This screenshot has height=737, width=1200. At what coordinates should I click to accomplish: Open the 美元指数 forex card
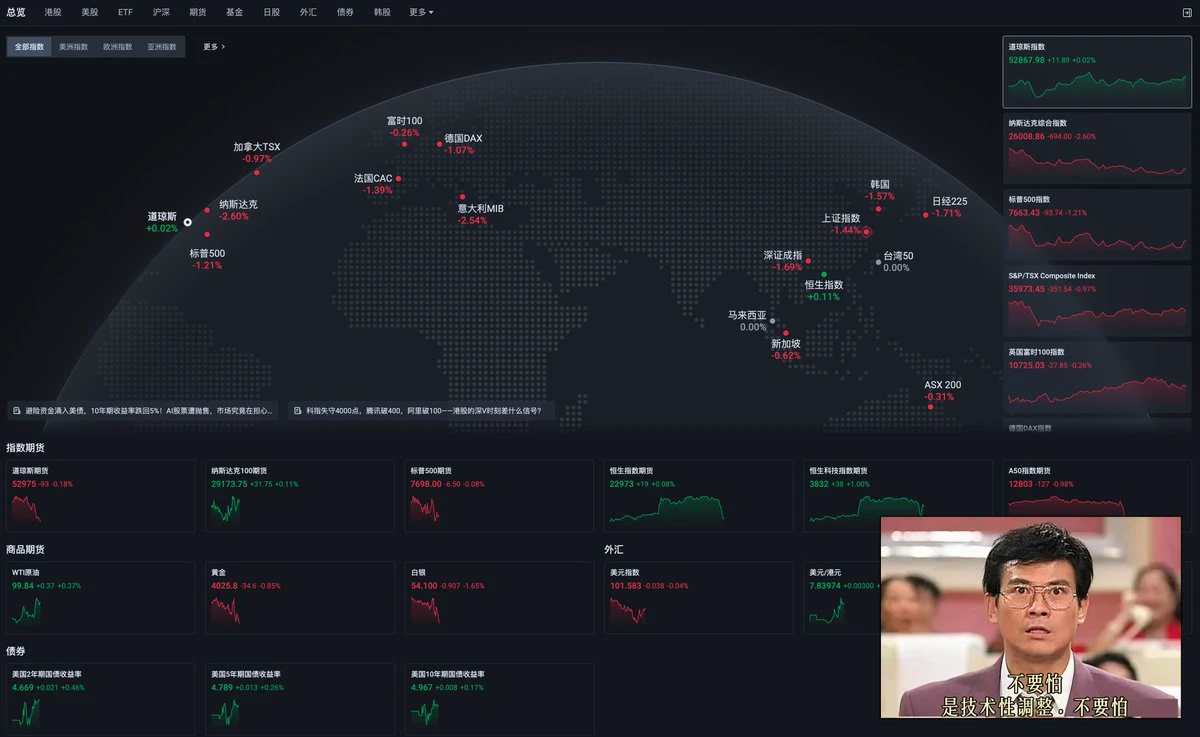click(x=699, y=597)
